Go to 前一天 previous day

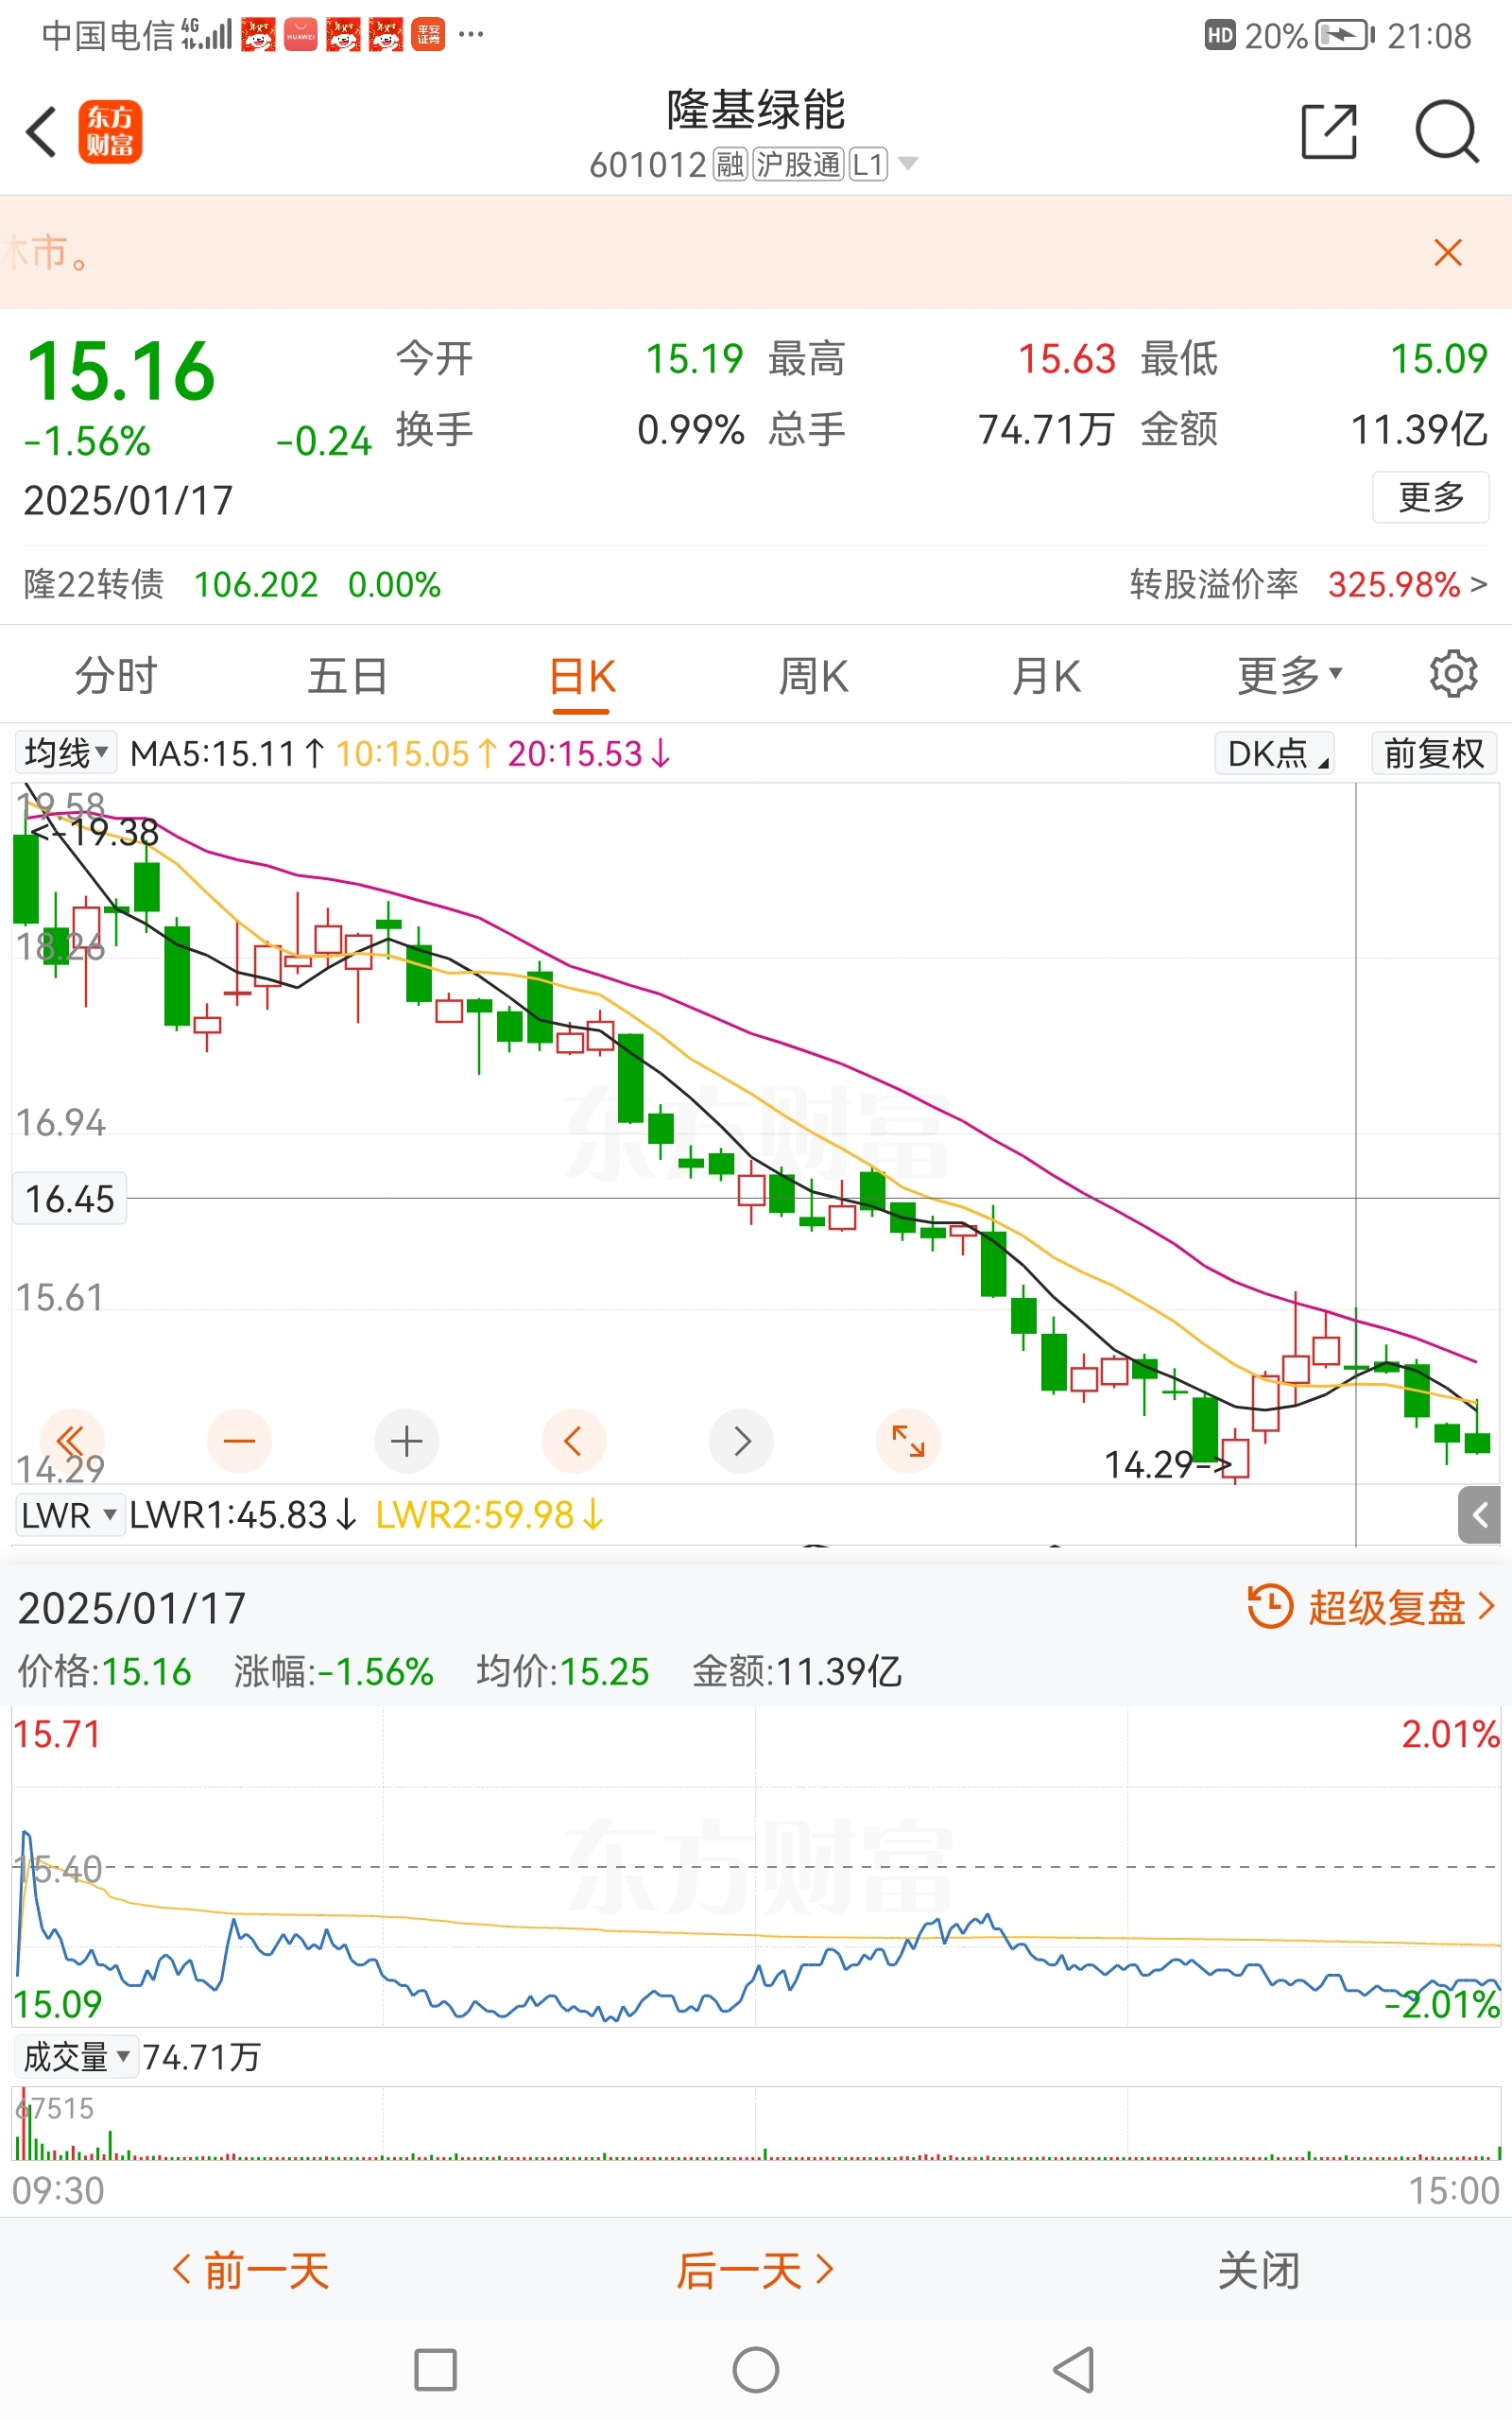[x=250, y=2271]
